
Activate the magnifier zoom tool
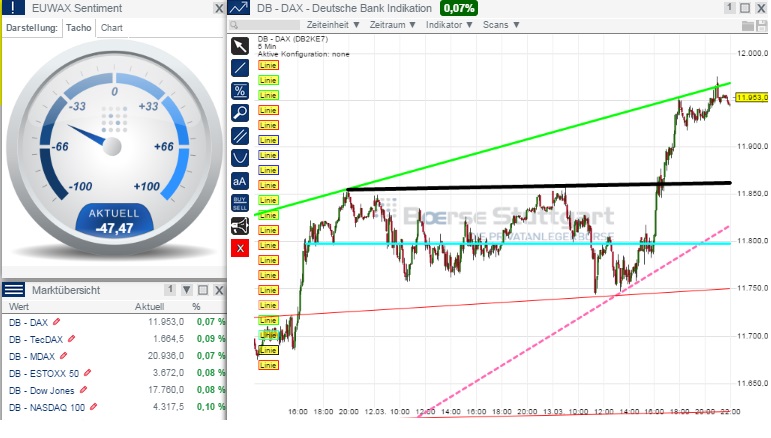[x=240, y=113]
